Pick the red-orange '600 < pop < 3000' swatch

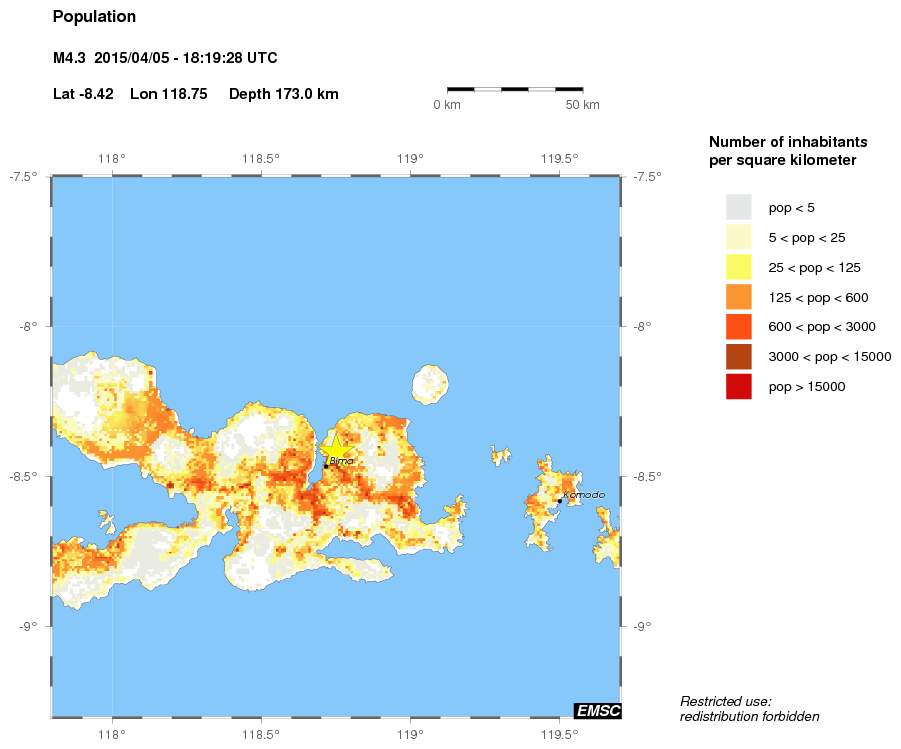[x=738, y=327]
